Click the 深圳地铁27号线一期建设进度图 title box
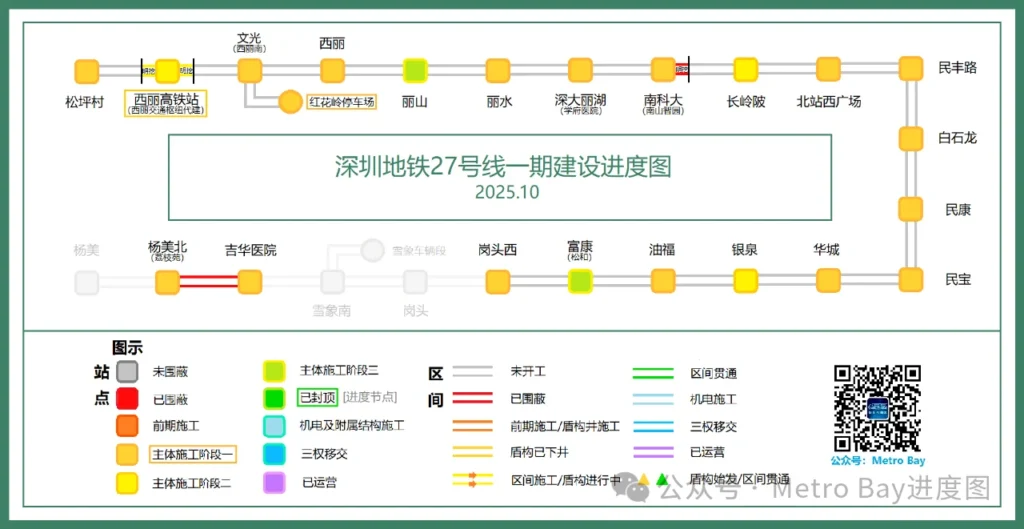1024x529 pixels. coord(500,177)
